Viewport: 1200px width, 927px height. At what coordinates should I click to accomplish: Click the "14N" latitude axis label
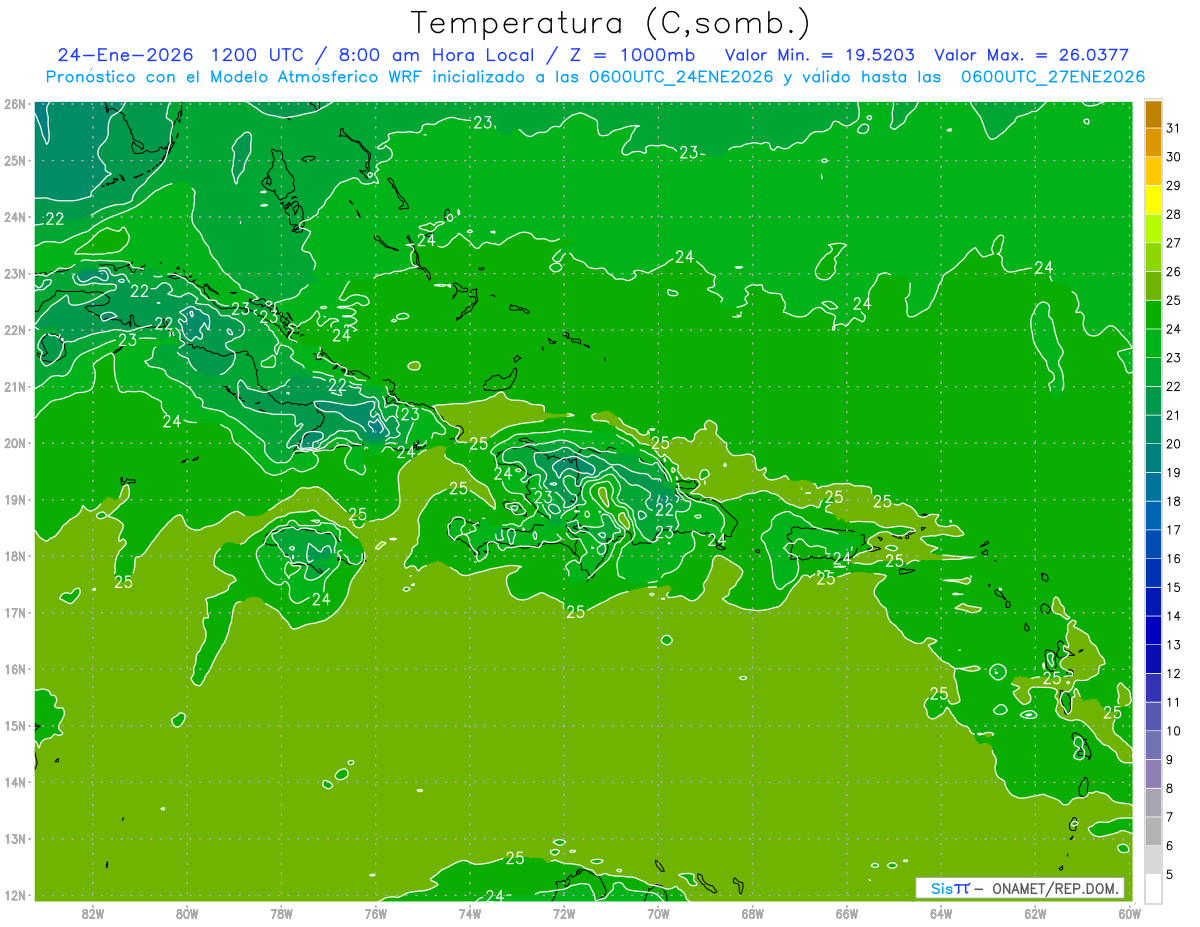[x=15, y=782]
